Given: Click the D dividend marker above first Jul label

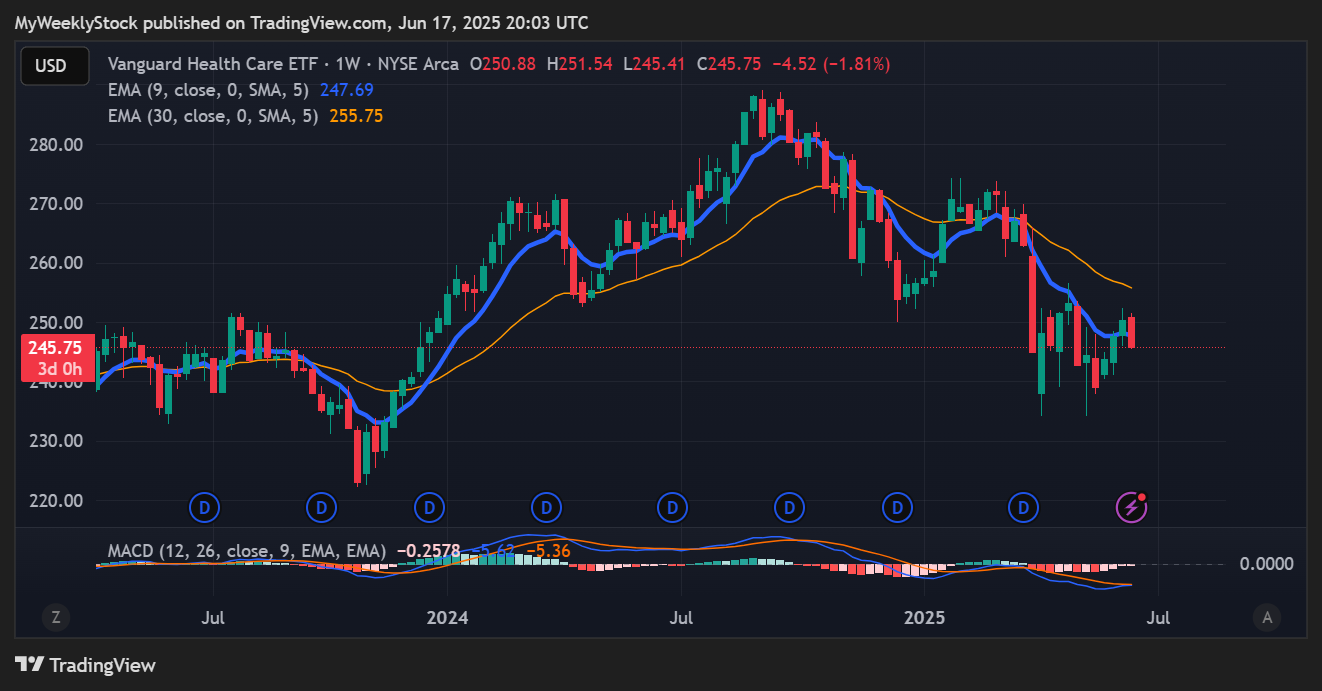Looking at the screenshot, I should pos(205,508).
